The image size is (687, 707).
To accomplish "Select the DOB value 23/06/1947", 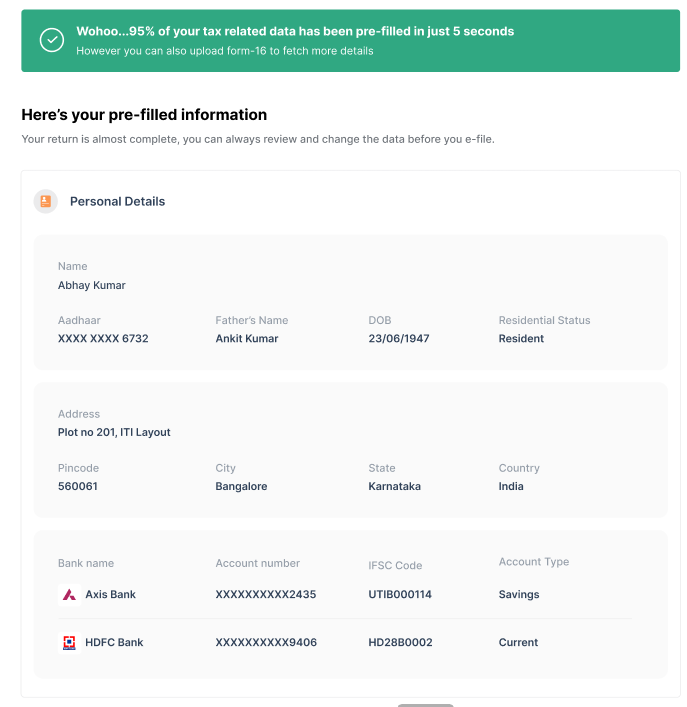I will pos(399,339).
